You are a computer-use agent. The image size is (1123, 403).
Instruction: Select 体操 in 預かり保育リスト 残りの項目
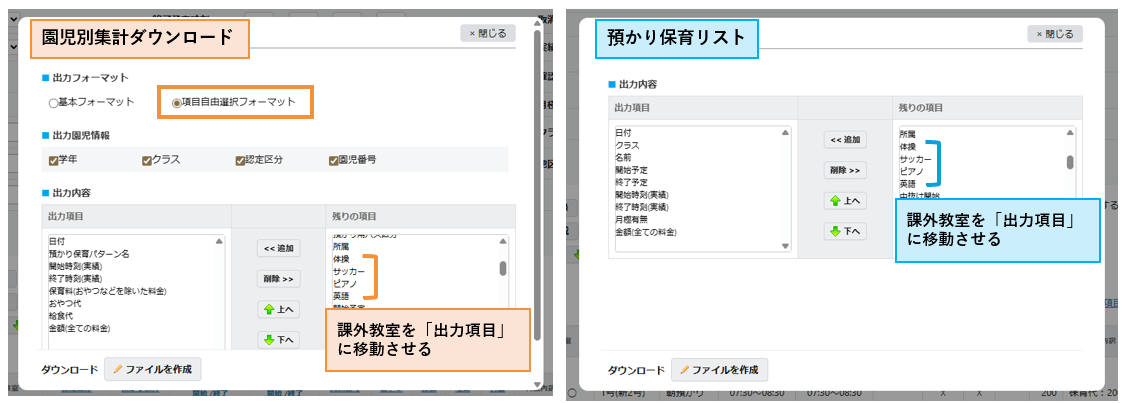coord(908,147)
